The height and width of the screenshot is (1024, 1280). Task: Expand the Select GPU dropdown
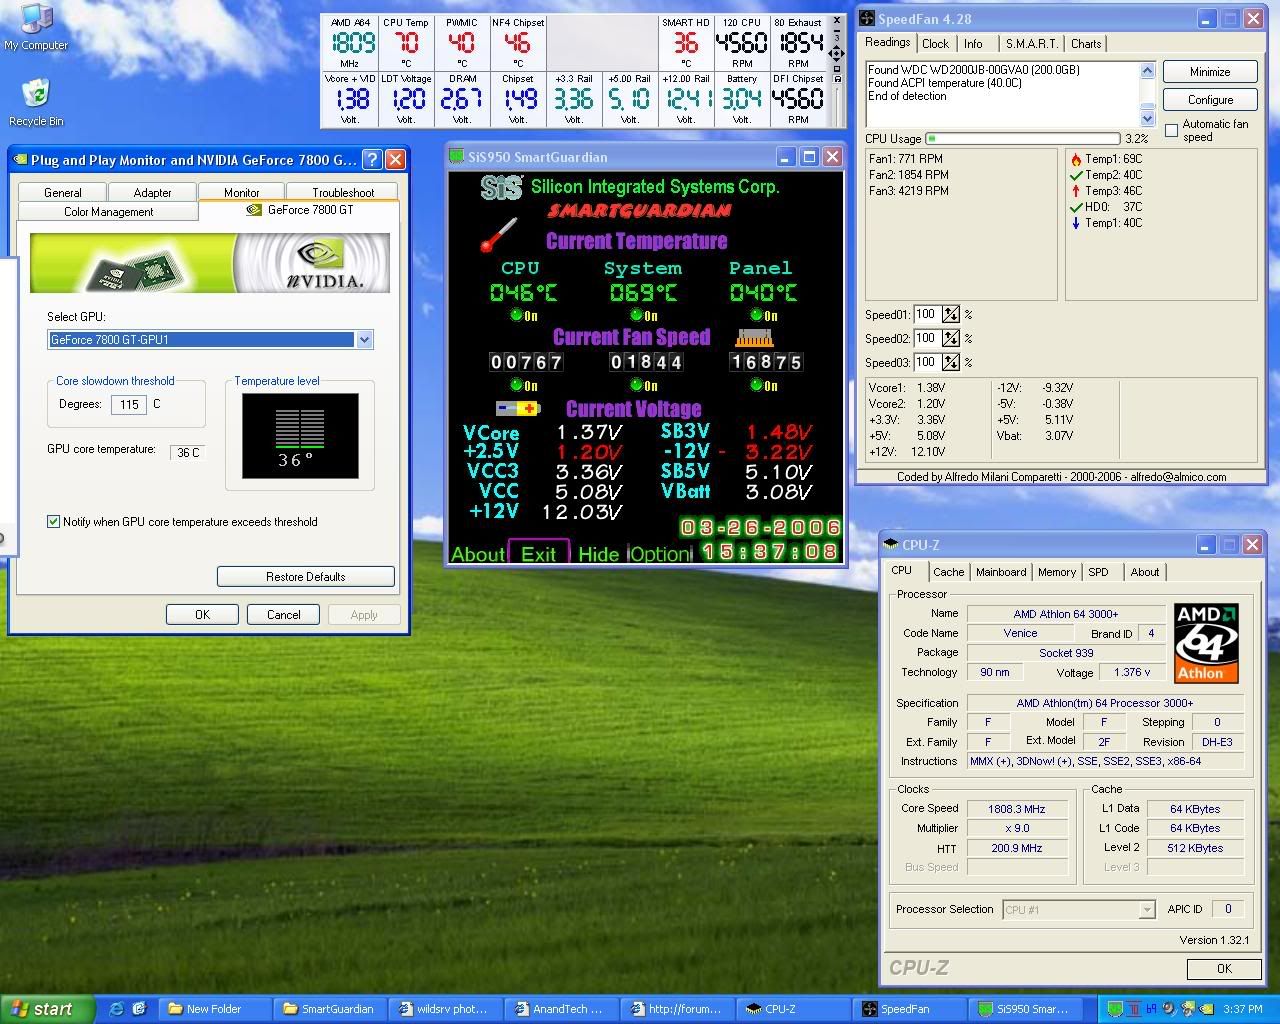tap(364, 340)
